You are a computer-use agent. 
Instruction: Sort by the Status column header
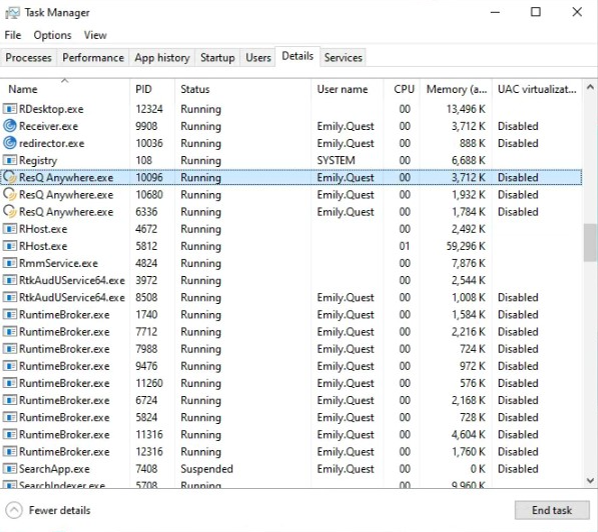pos(243,89)
